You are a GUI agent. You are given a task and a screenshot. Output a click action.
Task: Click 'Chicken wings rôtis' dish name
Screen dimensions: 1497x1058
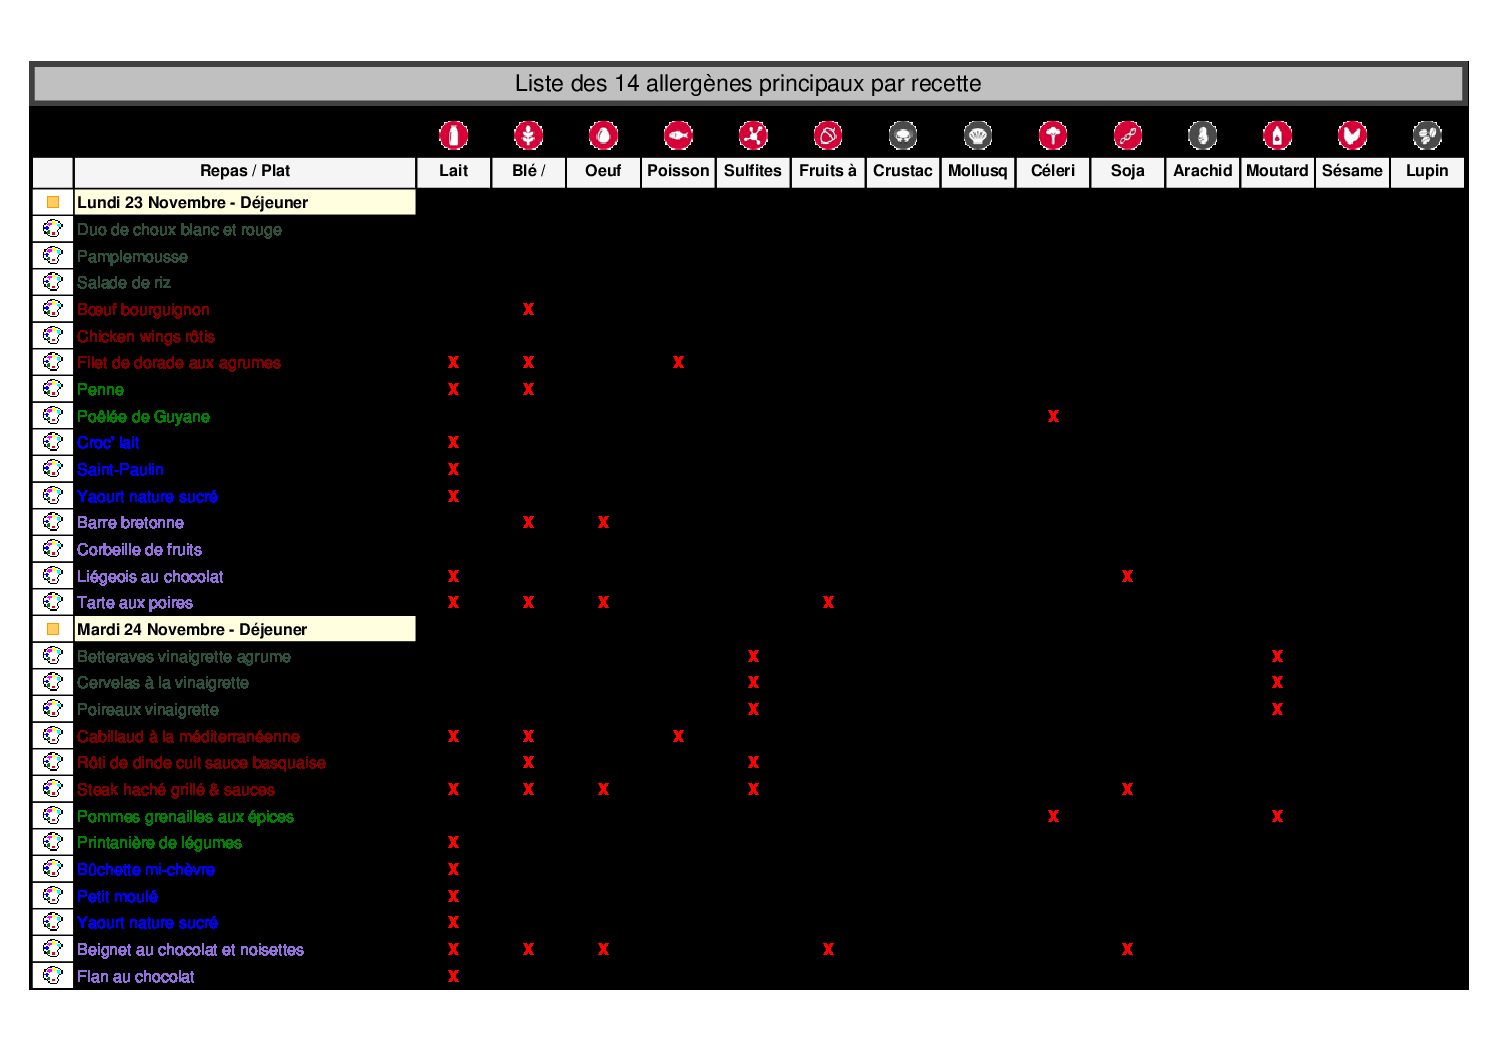[146, 336]
